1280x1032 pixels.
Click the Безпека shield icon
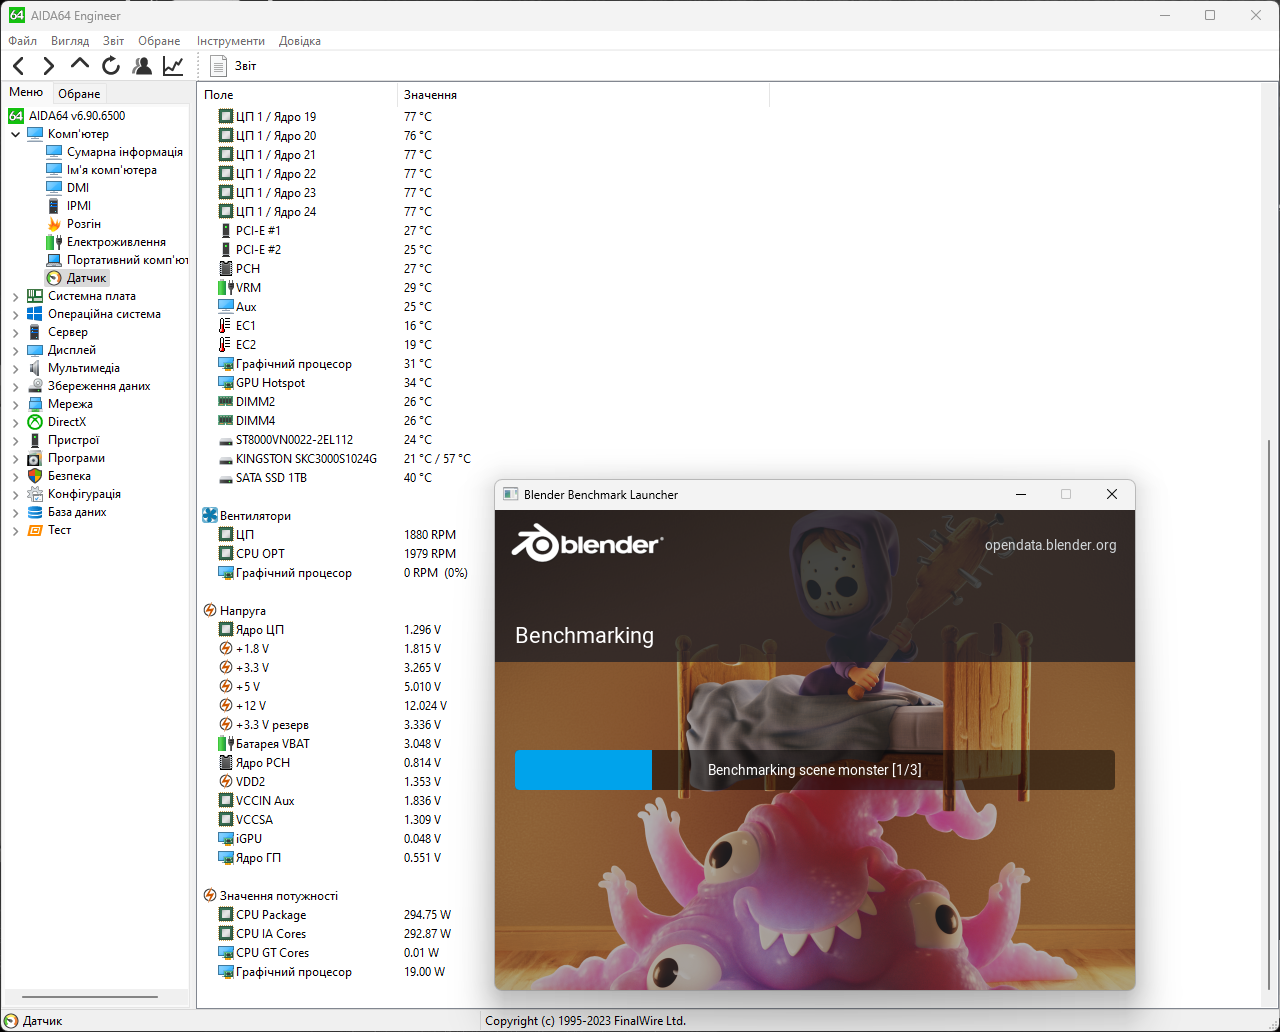[x=35, y=476]
